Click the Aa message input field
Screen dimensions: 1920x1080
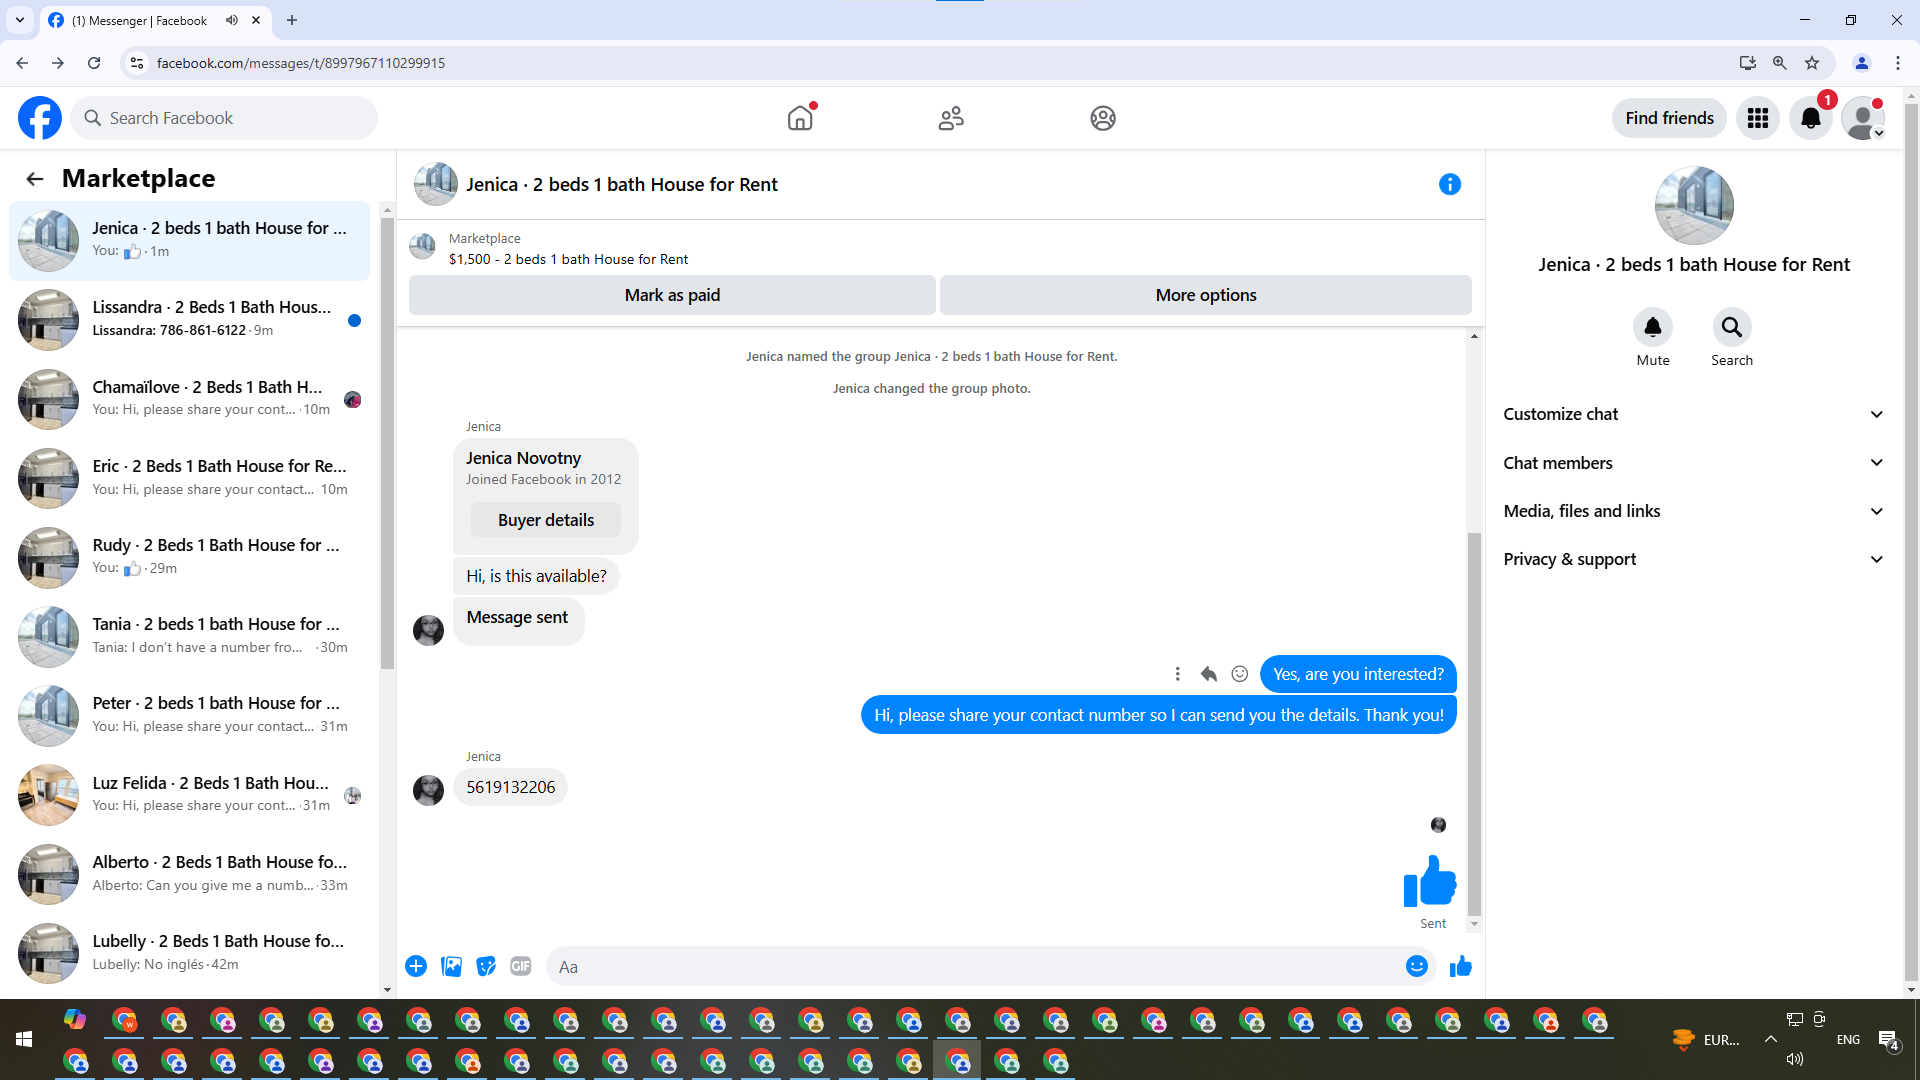tap(975, 967)
